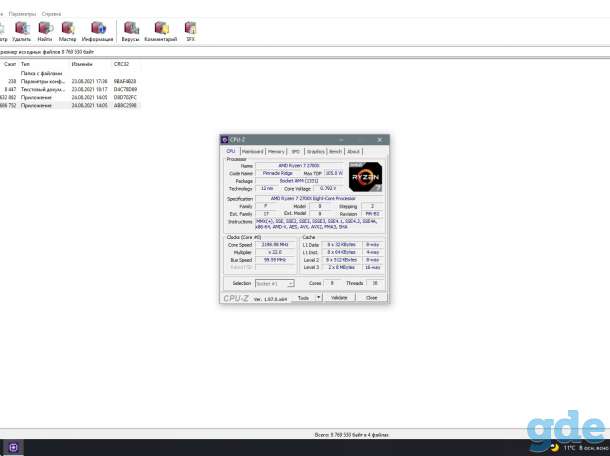Open the Graphics tab in CPU-Z
The image size is (610, 456).
pos(316,151)
